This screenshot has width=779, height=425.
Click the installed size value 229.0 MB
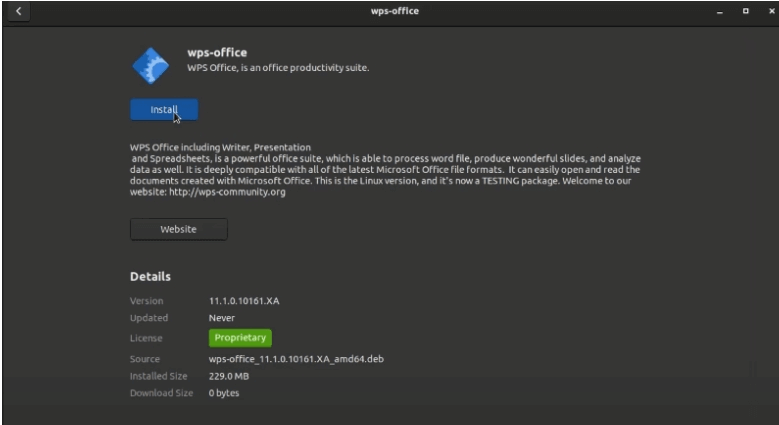229,376
